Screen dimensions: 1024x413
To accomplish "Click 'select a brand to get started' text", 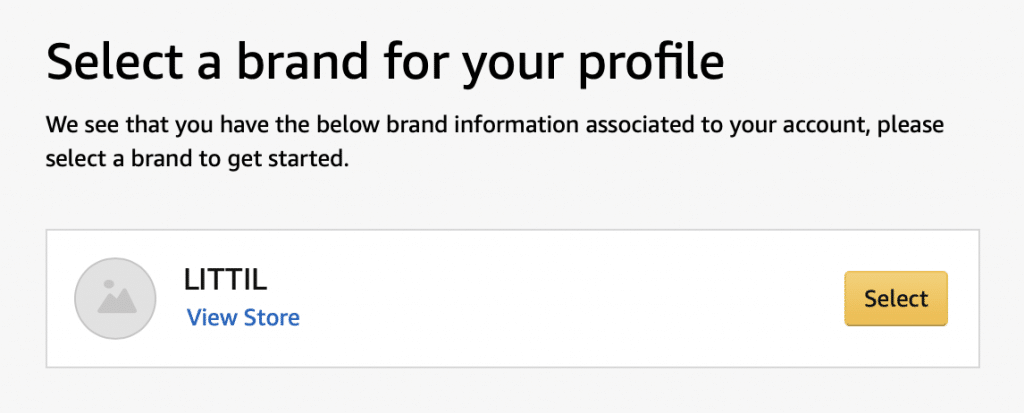I will (195, 159).
